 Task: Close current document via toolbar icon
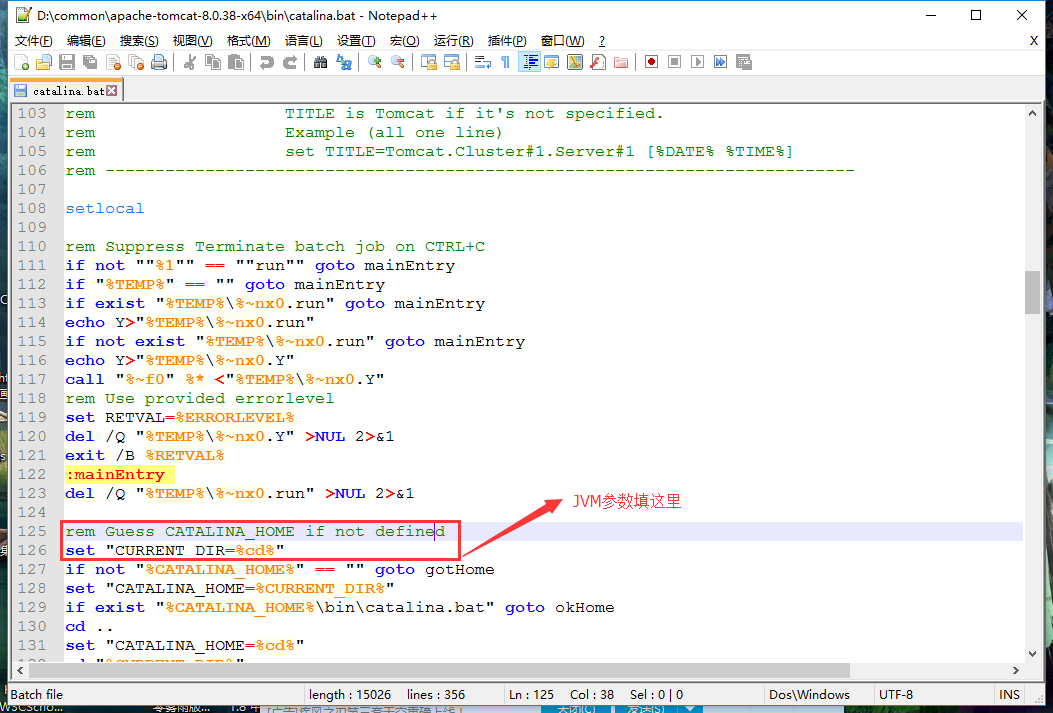(x=113, y=62)
